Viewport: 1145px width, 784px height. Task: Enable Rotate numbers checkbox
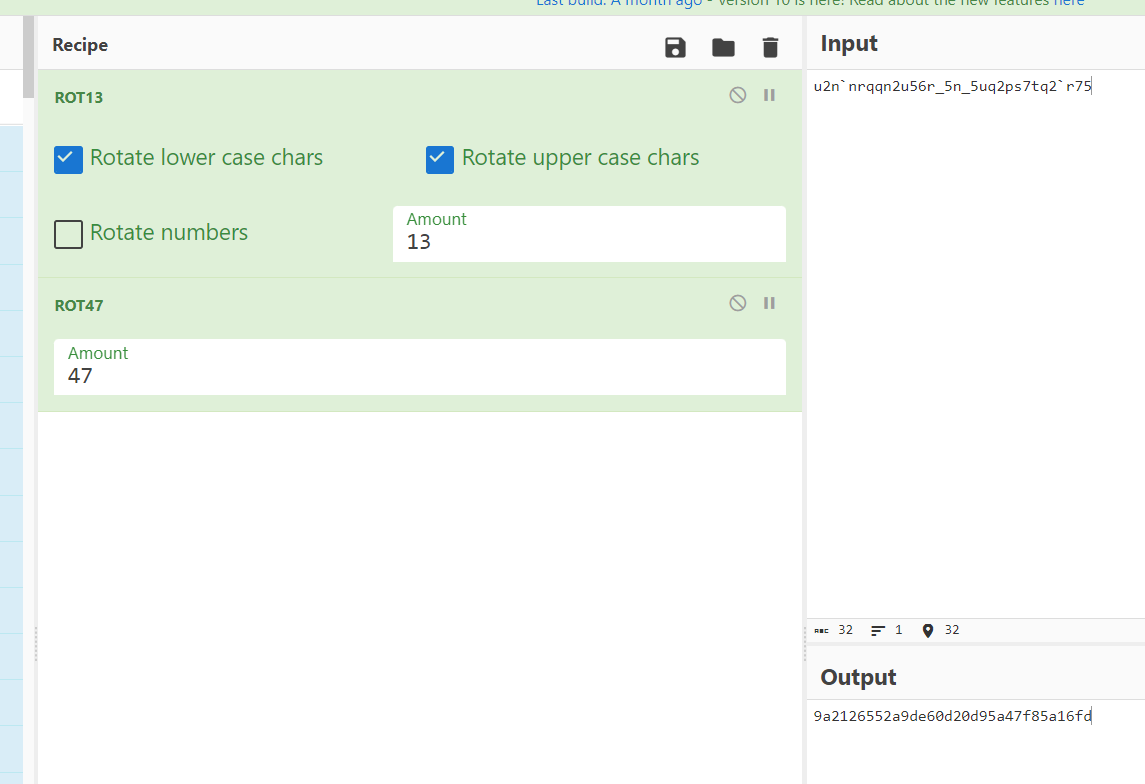pyautogui.click(x=68, y=234)
